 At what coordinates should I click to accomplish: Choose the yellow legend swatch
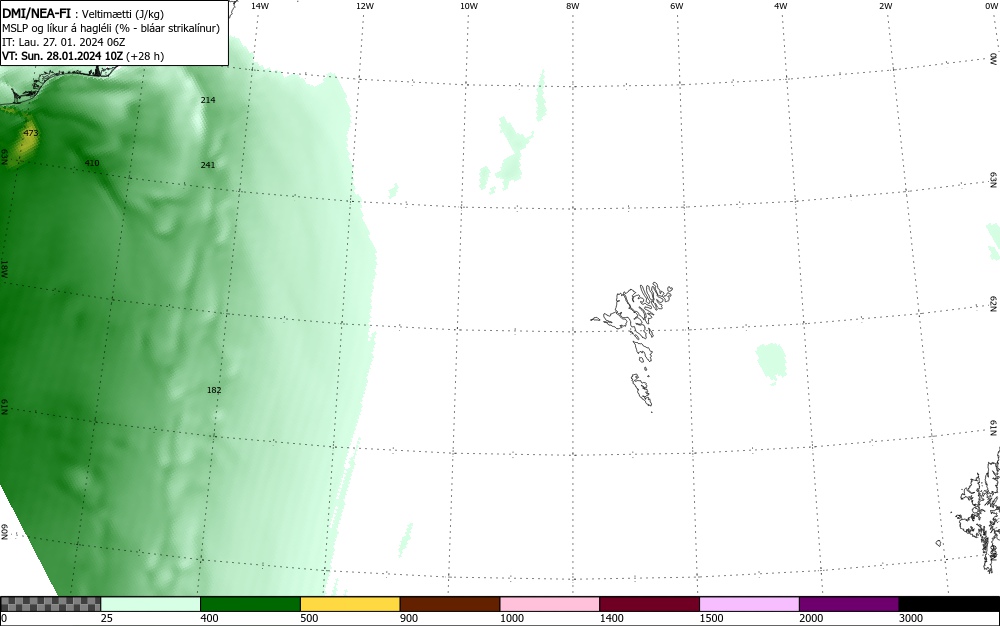pos(350,604)
